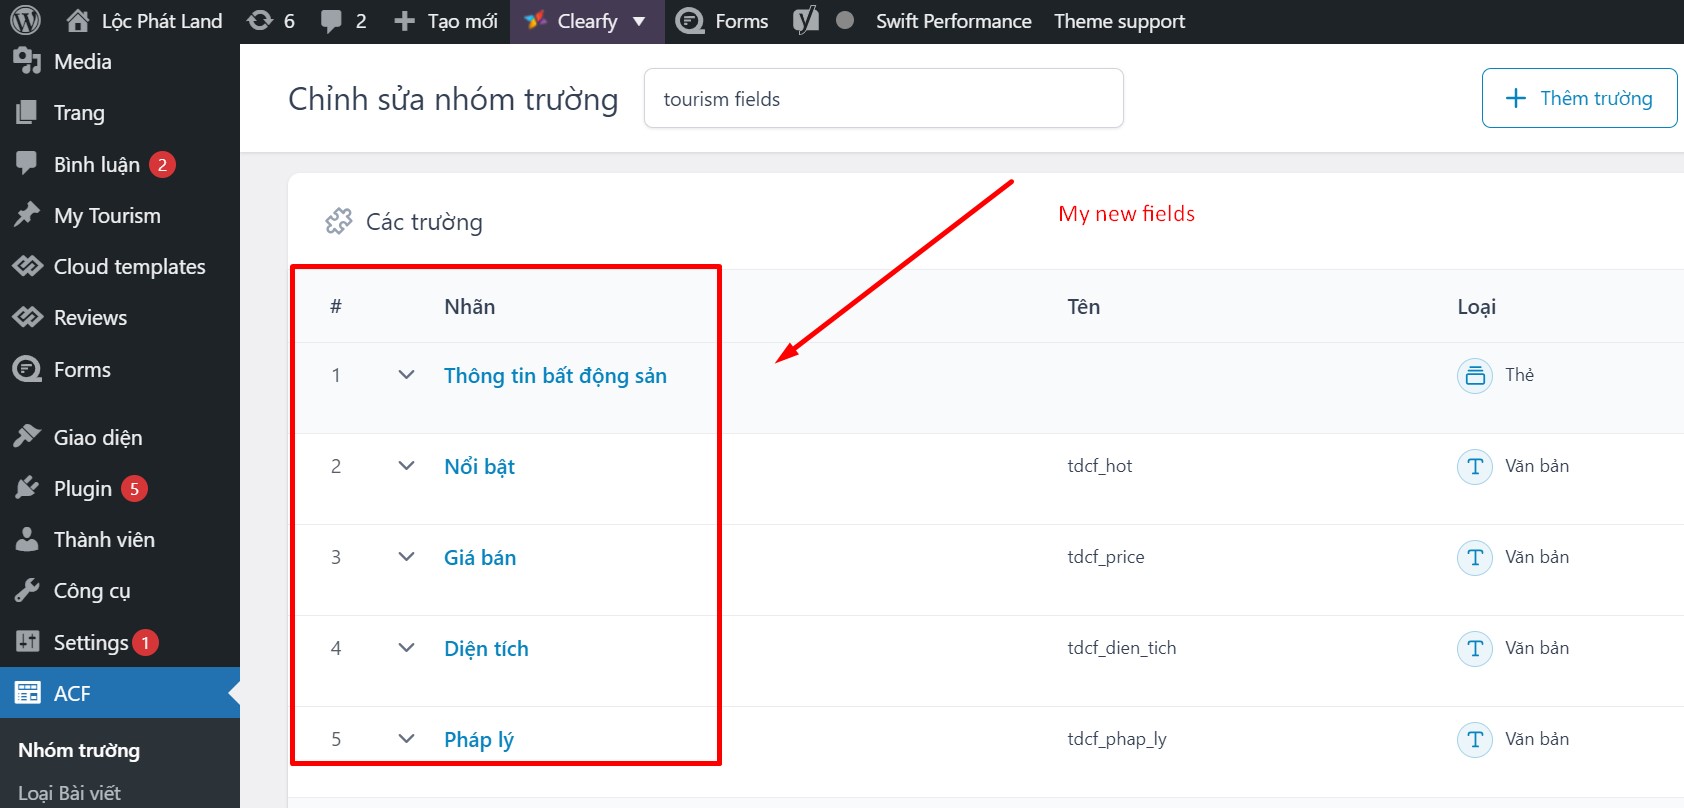
Task: Open the Thông tin bất động sản field link
Action: click(x=555, y=376)
